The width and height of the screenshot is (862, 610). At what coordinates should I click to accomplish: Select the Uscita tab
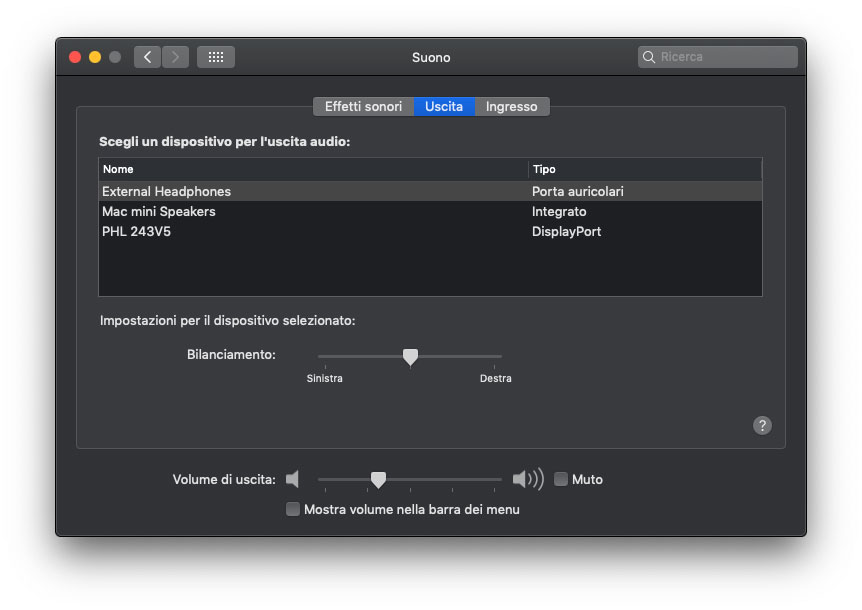coord(444,106)
